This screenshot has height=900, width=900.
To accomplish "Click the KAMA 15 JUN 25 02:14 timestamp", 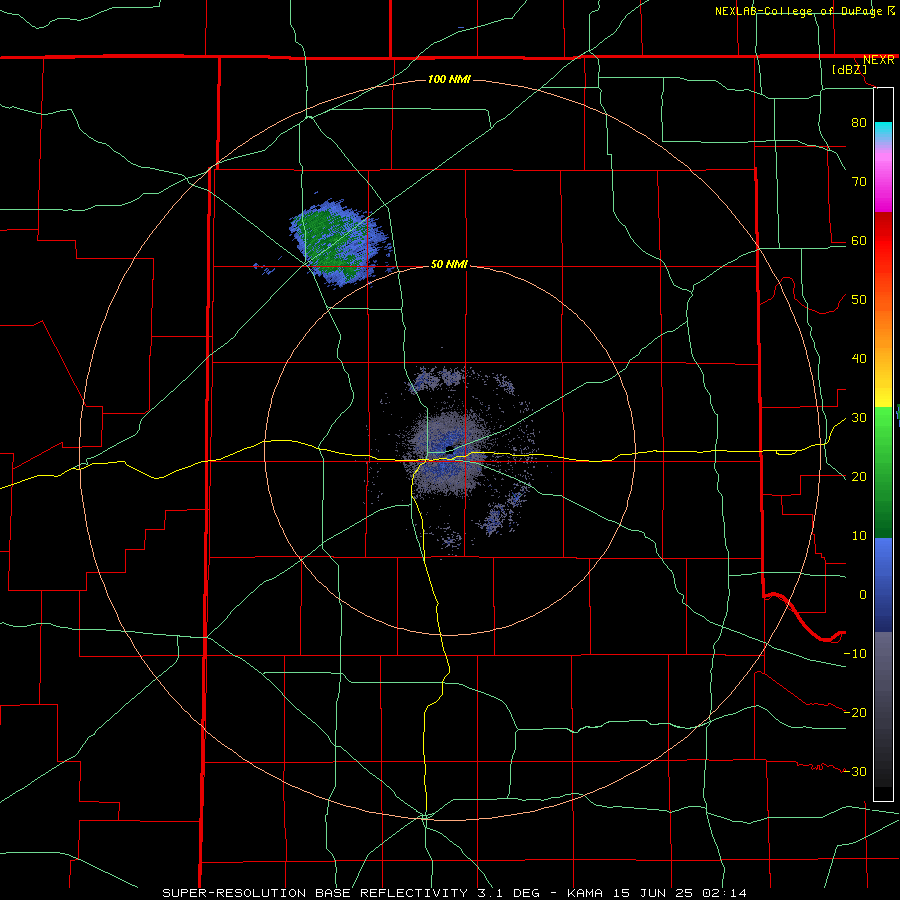I will 657,893.
